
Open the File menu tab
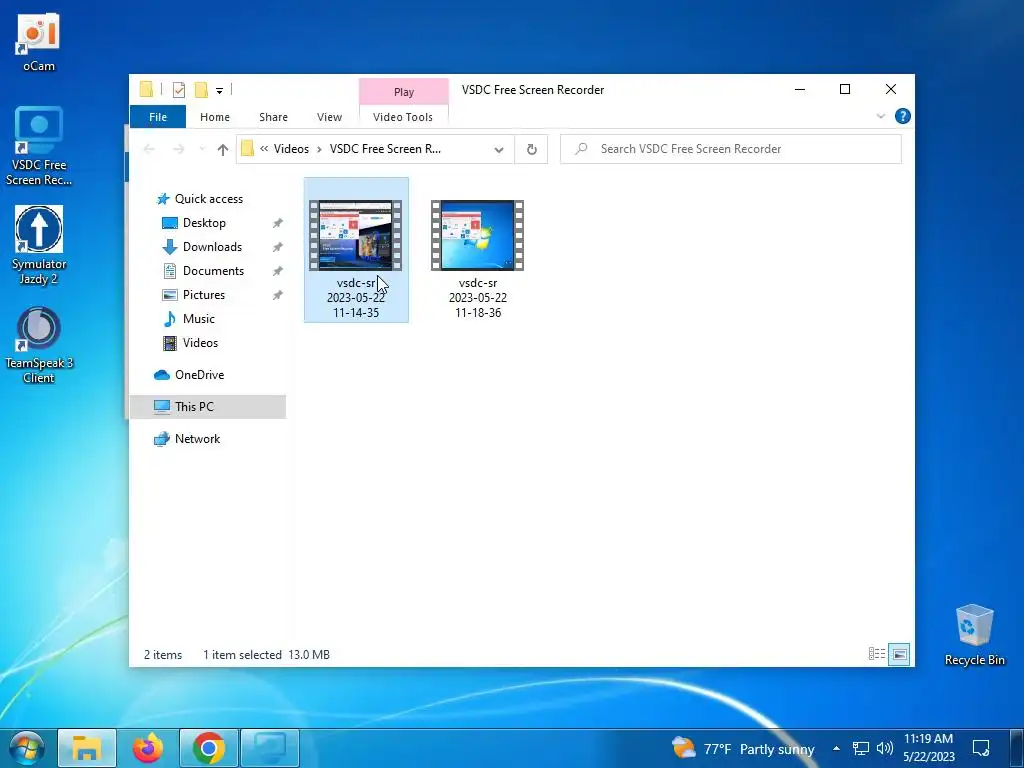[158, 117]
